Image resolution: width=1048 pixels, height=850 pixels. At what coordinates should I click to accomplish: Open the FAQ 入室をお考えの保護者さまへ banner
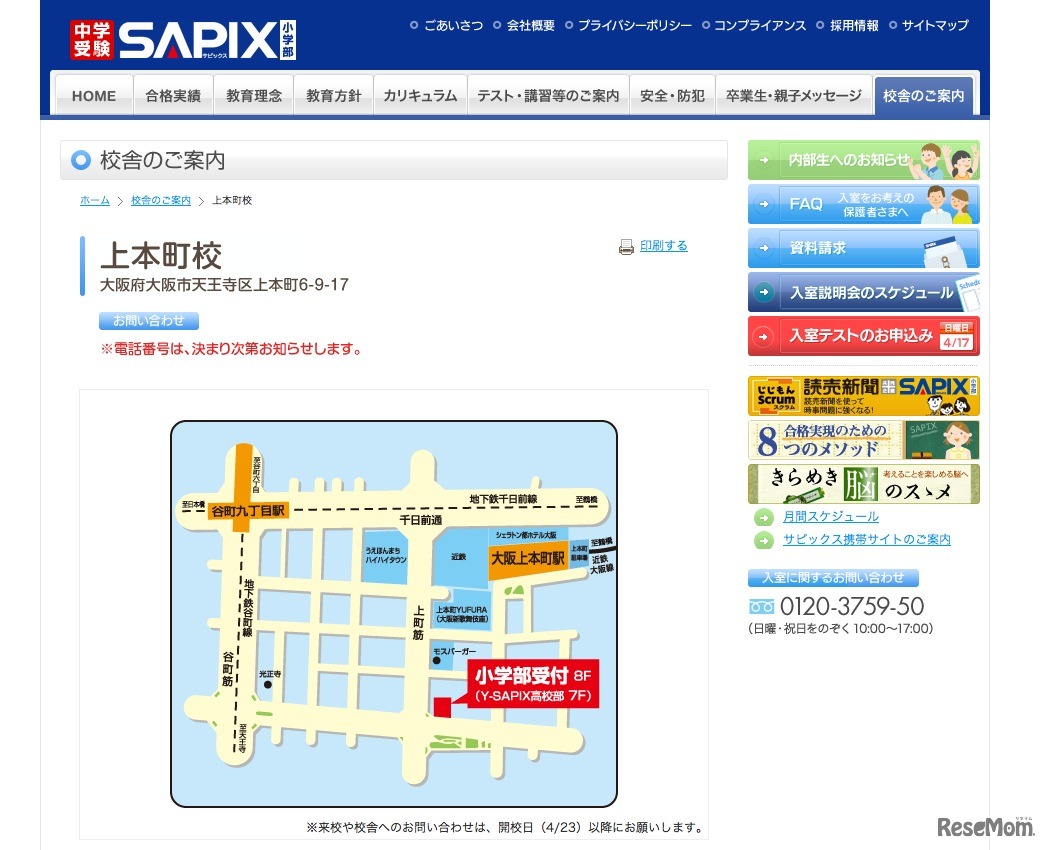pos(864,204)
